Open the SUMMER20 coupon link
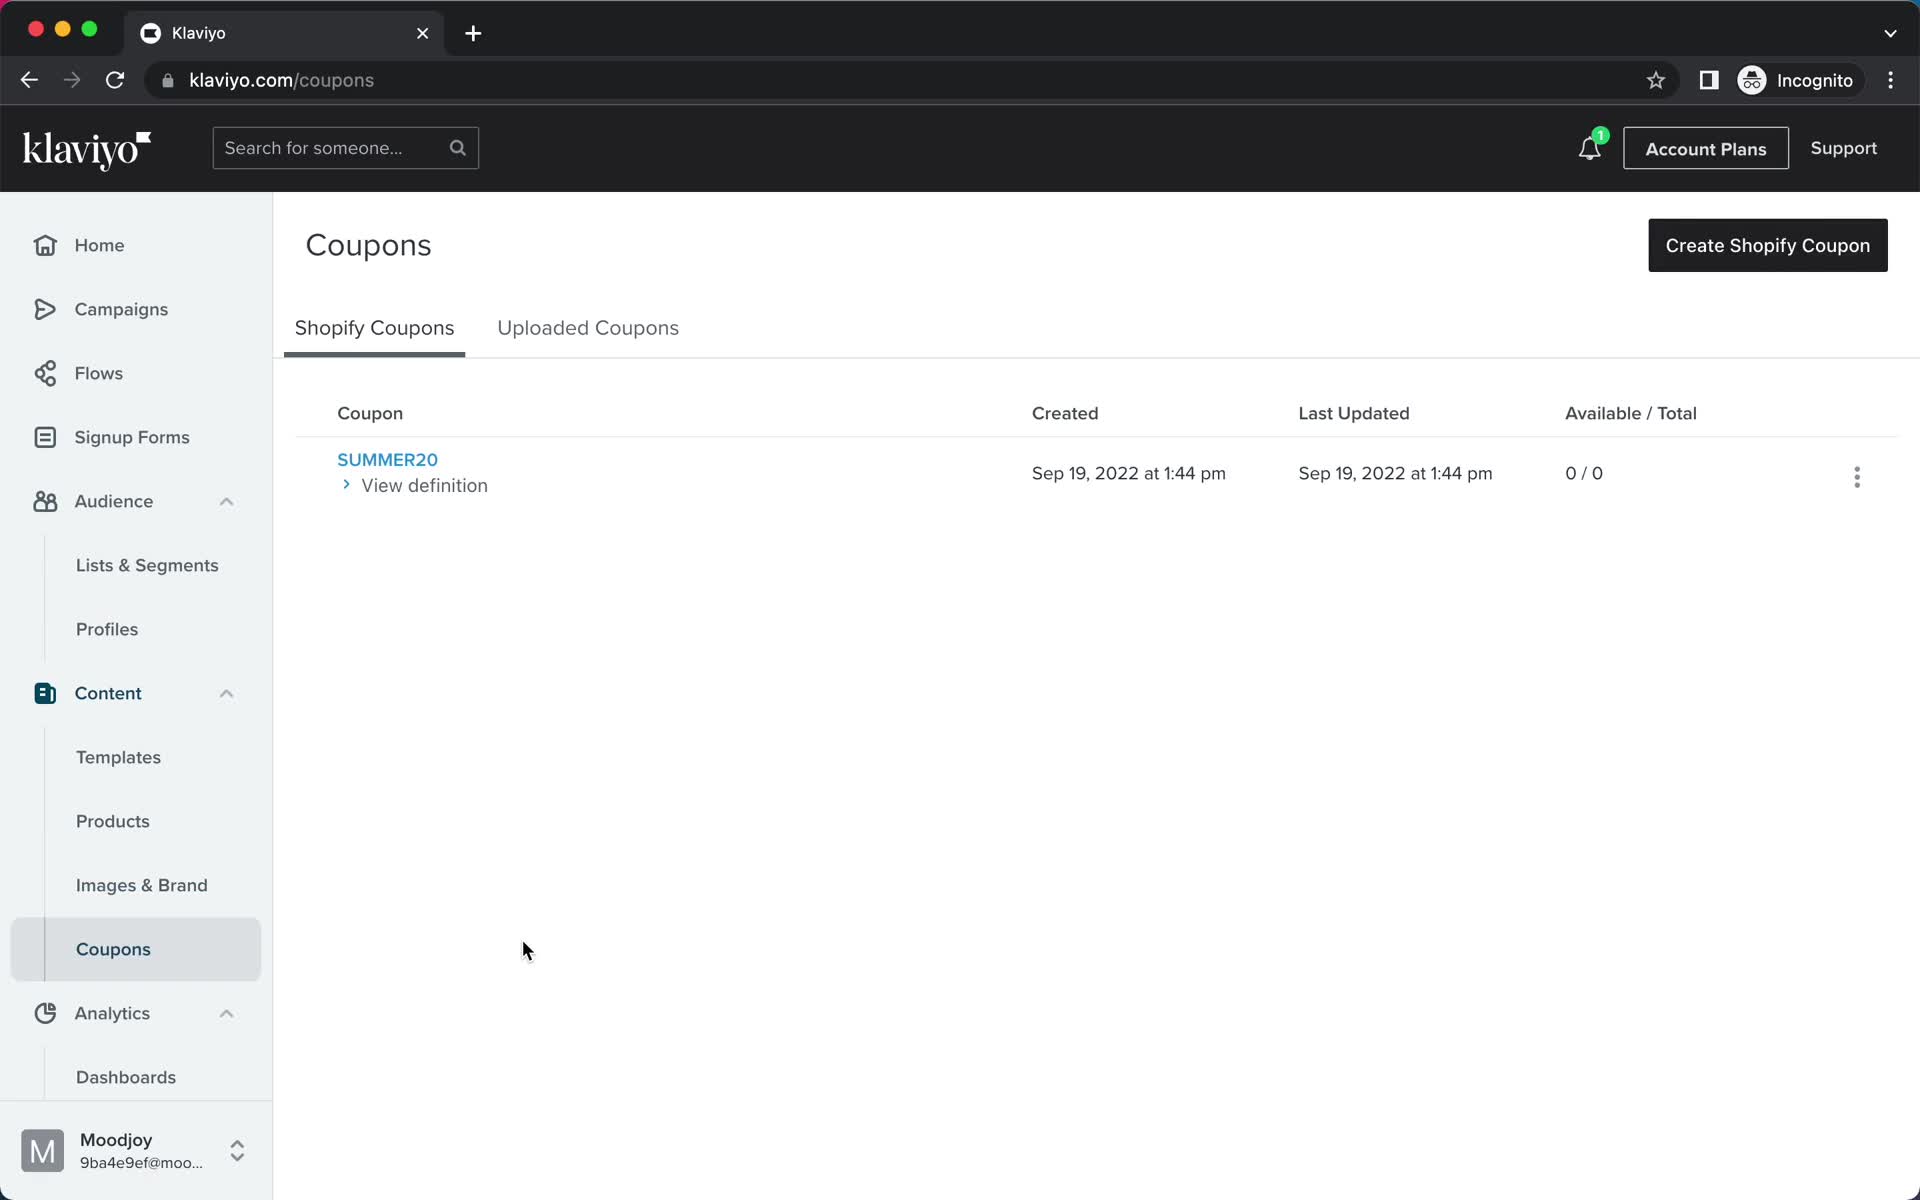This screenshot has height=1200, width=1920. point(387,459)
